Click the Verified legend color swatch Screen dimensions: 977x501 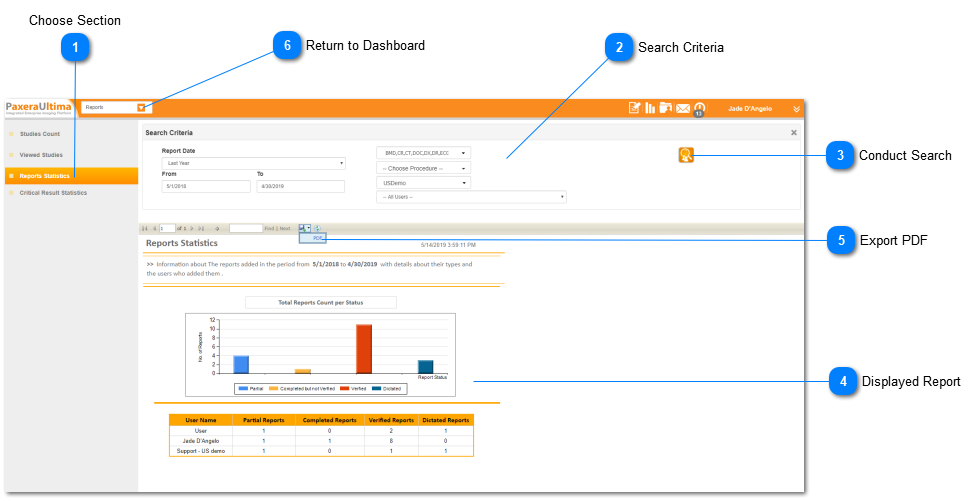[x=345, y=389]
